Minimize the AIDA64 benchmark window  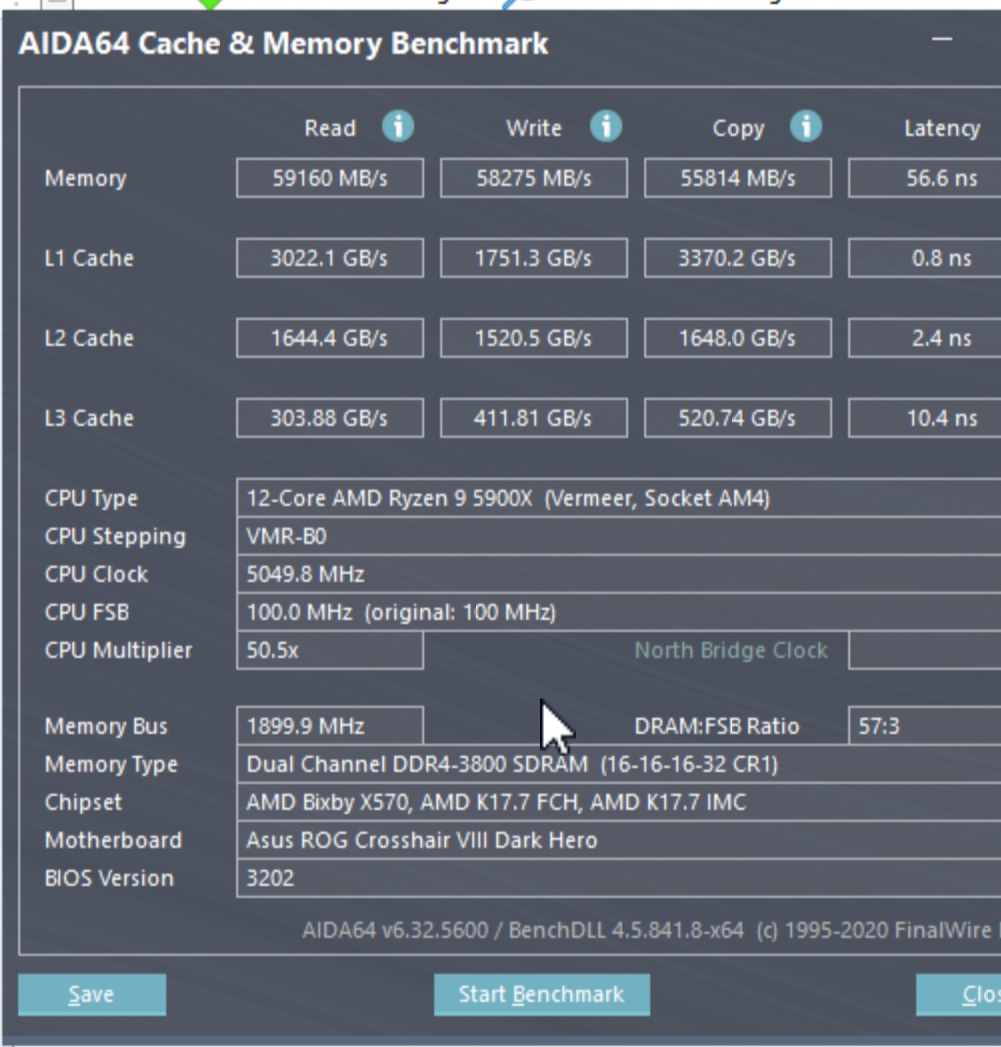point(942,39)
